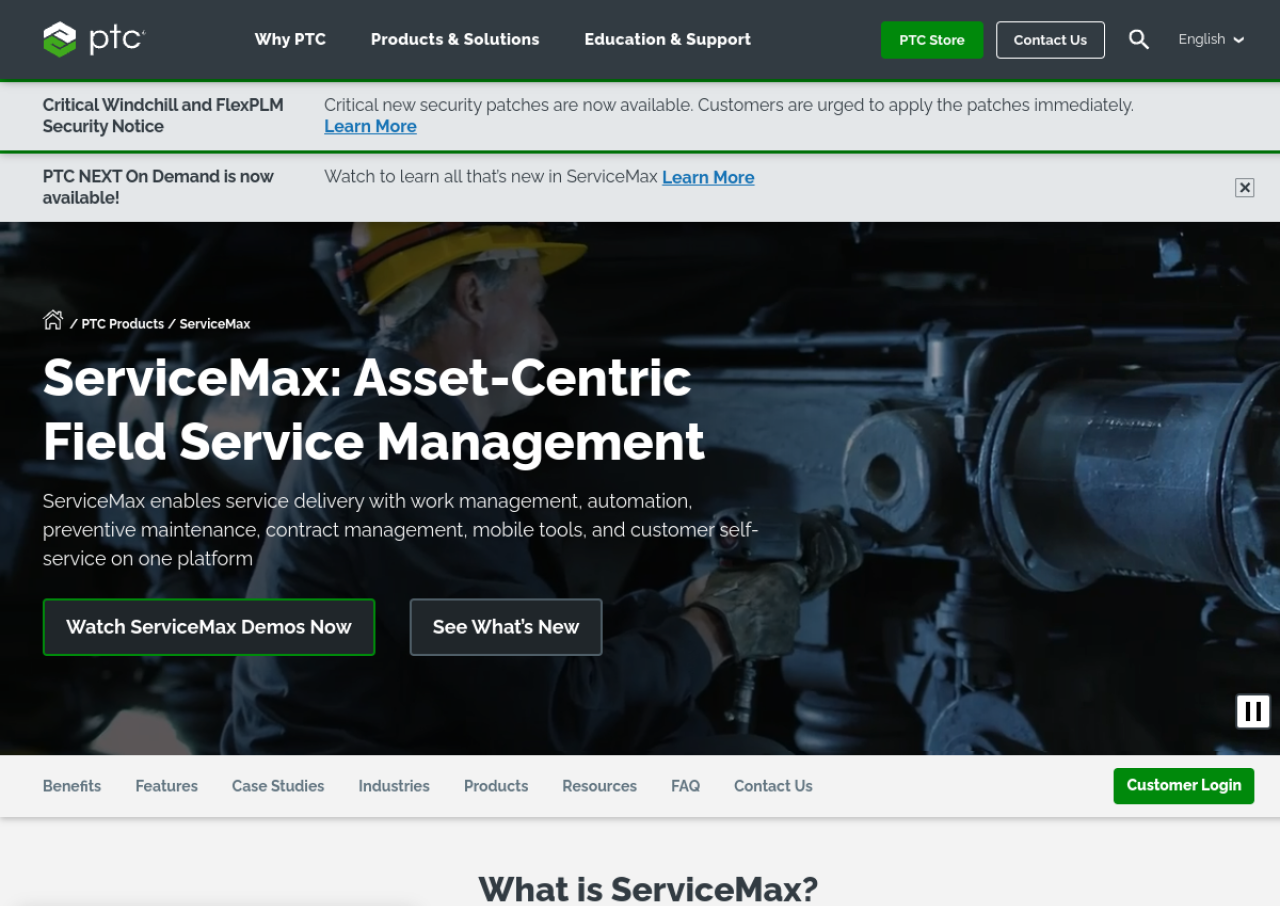1280x906 pixels.
Task: Click Watch ServiceMax Demos Now button
Action: point(209,627)
